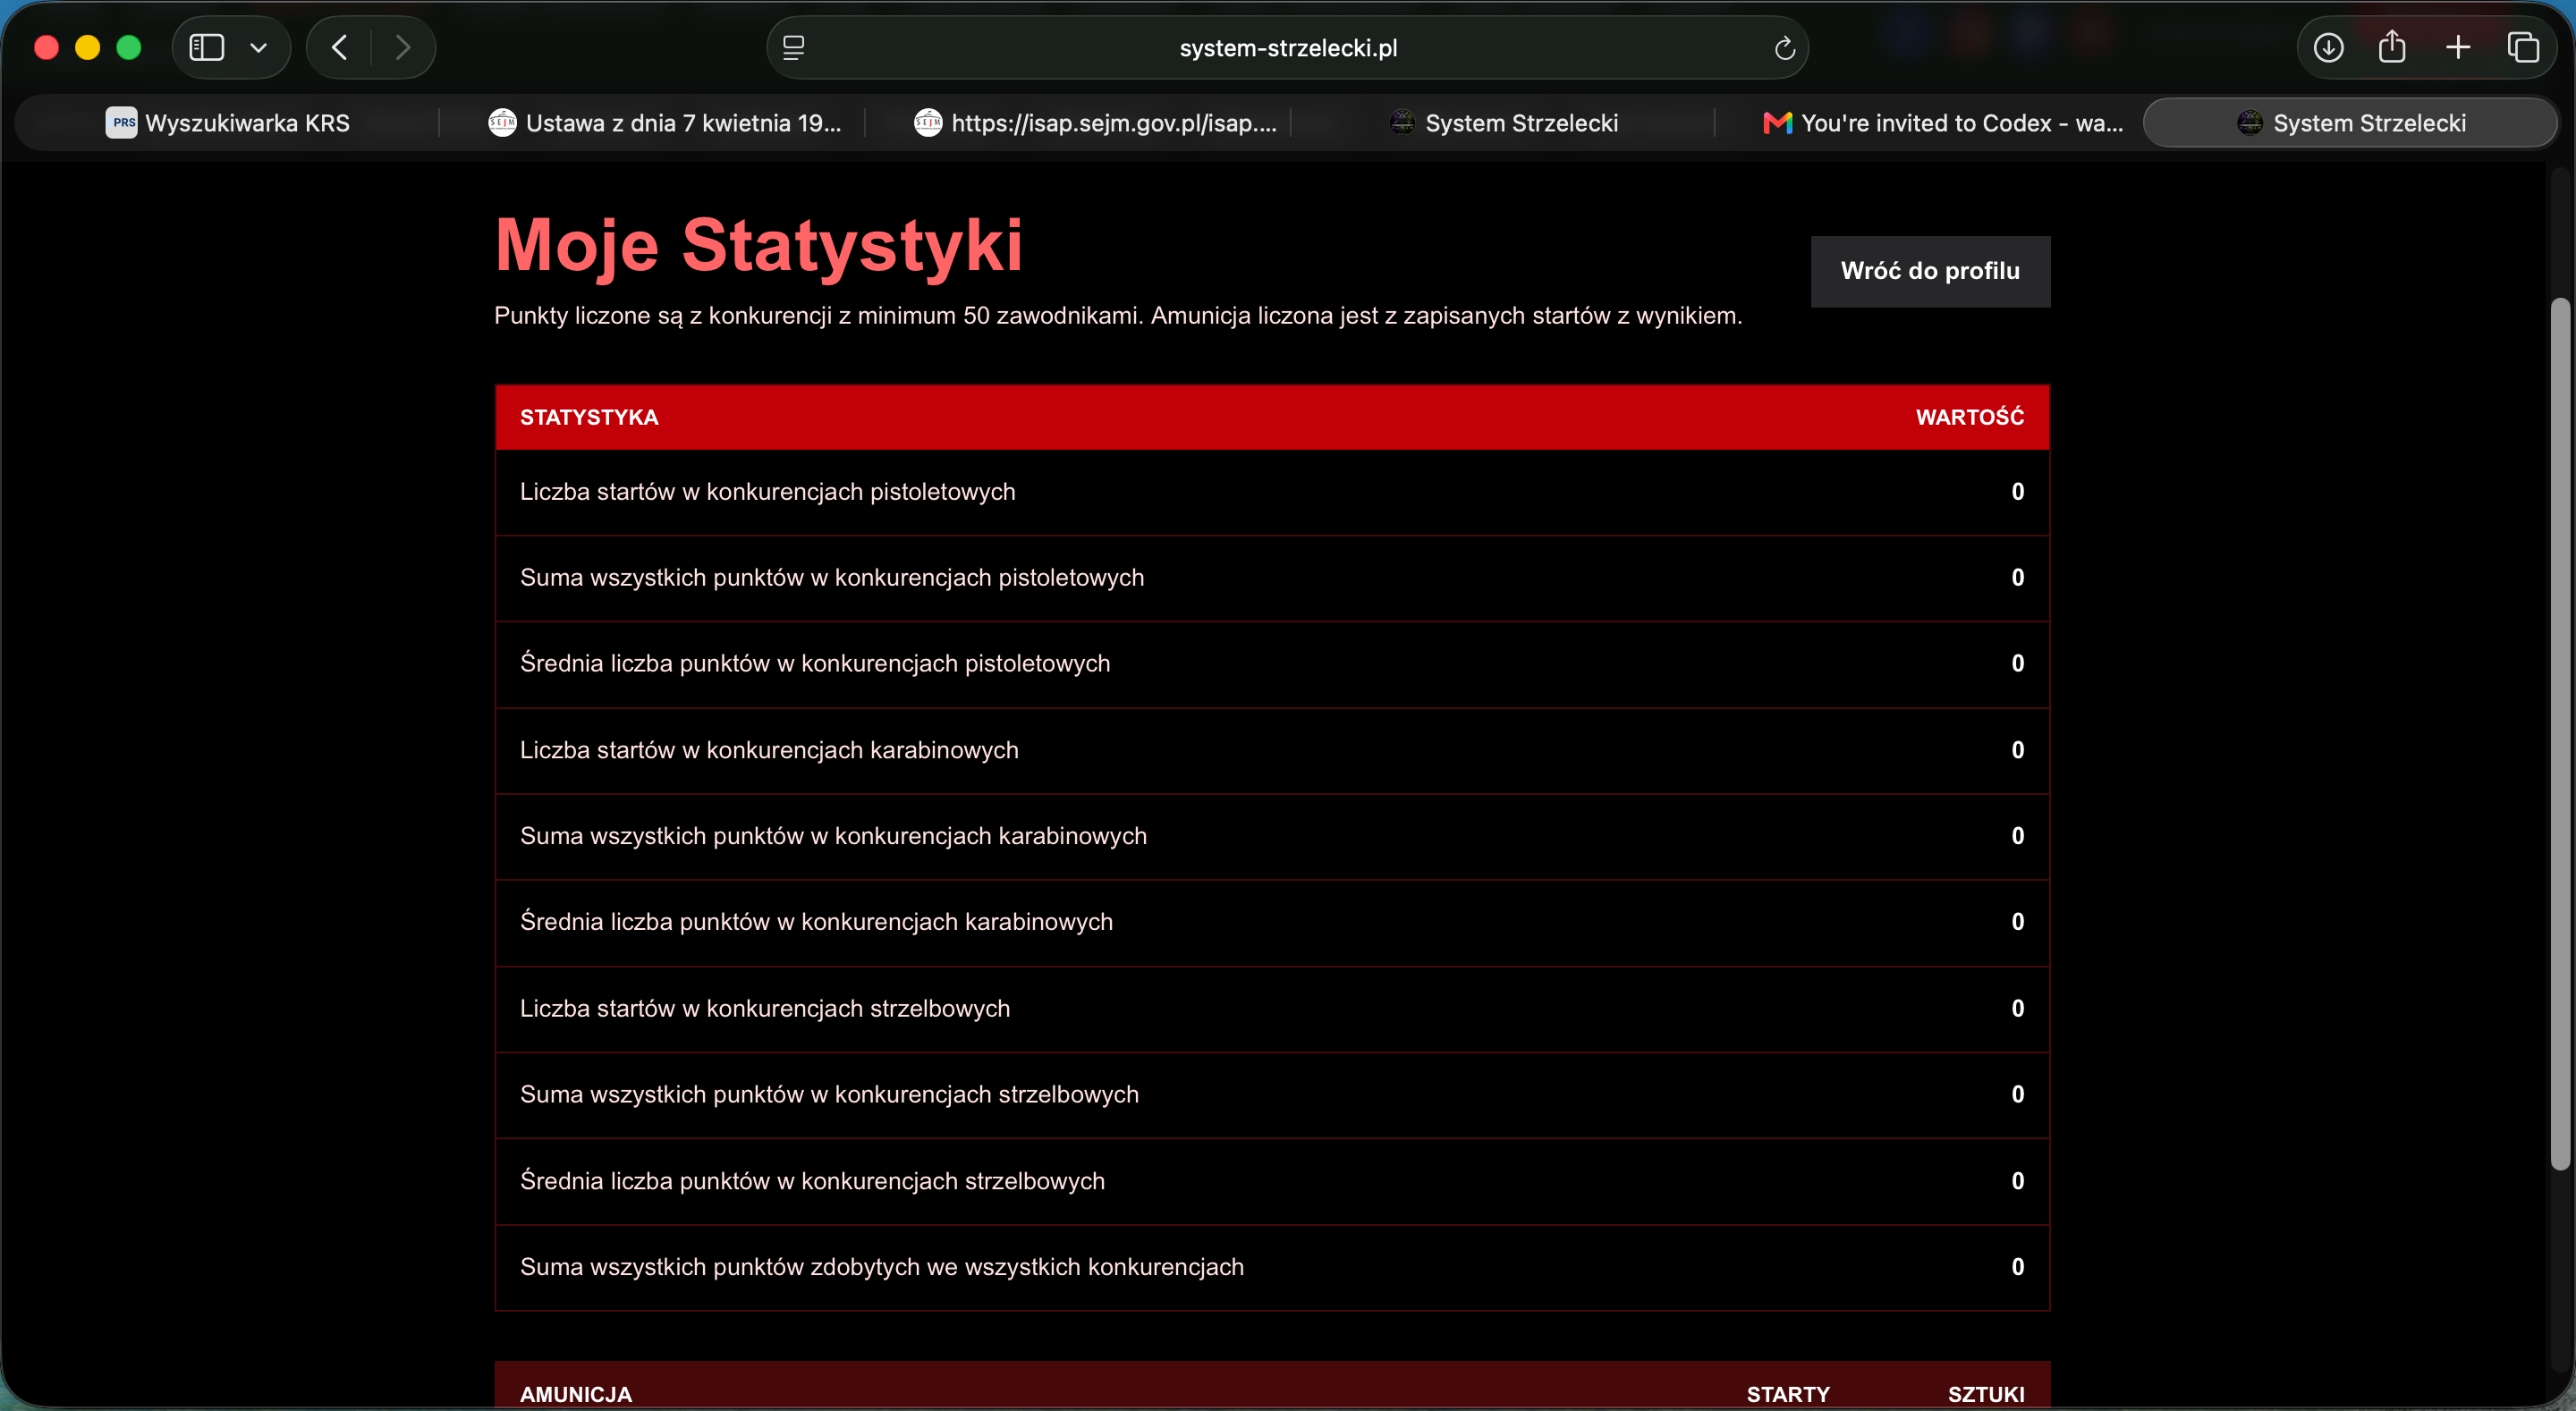2576x1411 pixels.
Task: Toggle the Safari sidebar icon
Action: [x=206, y=47]
